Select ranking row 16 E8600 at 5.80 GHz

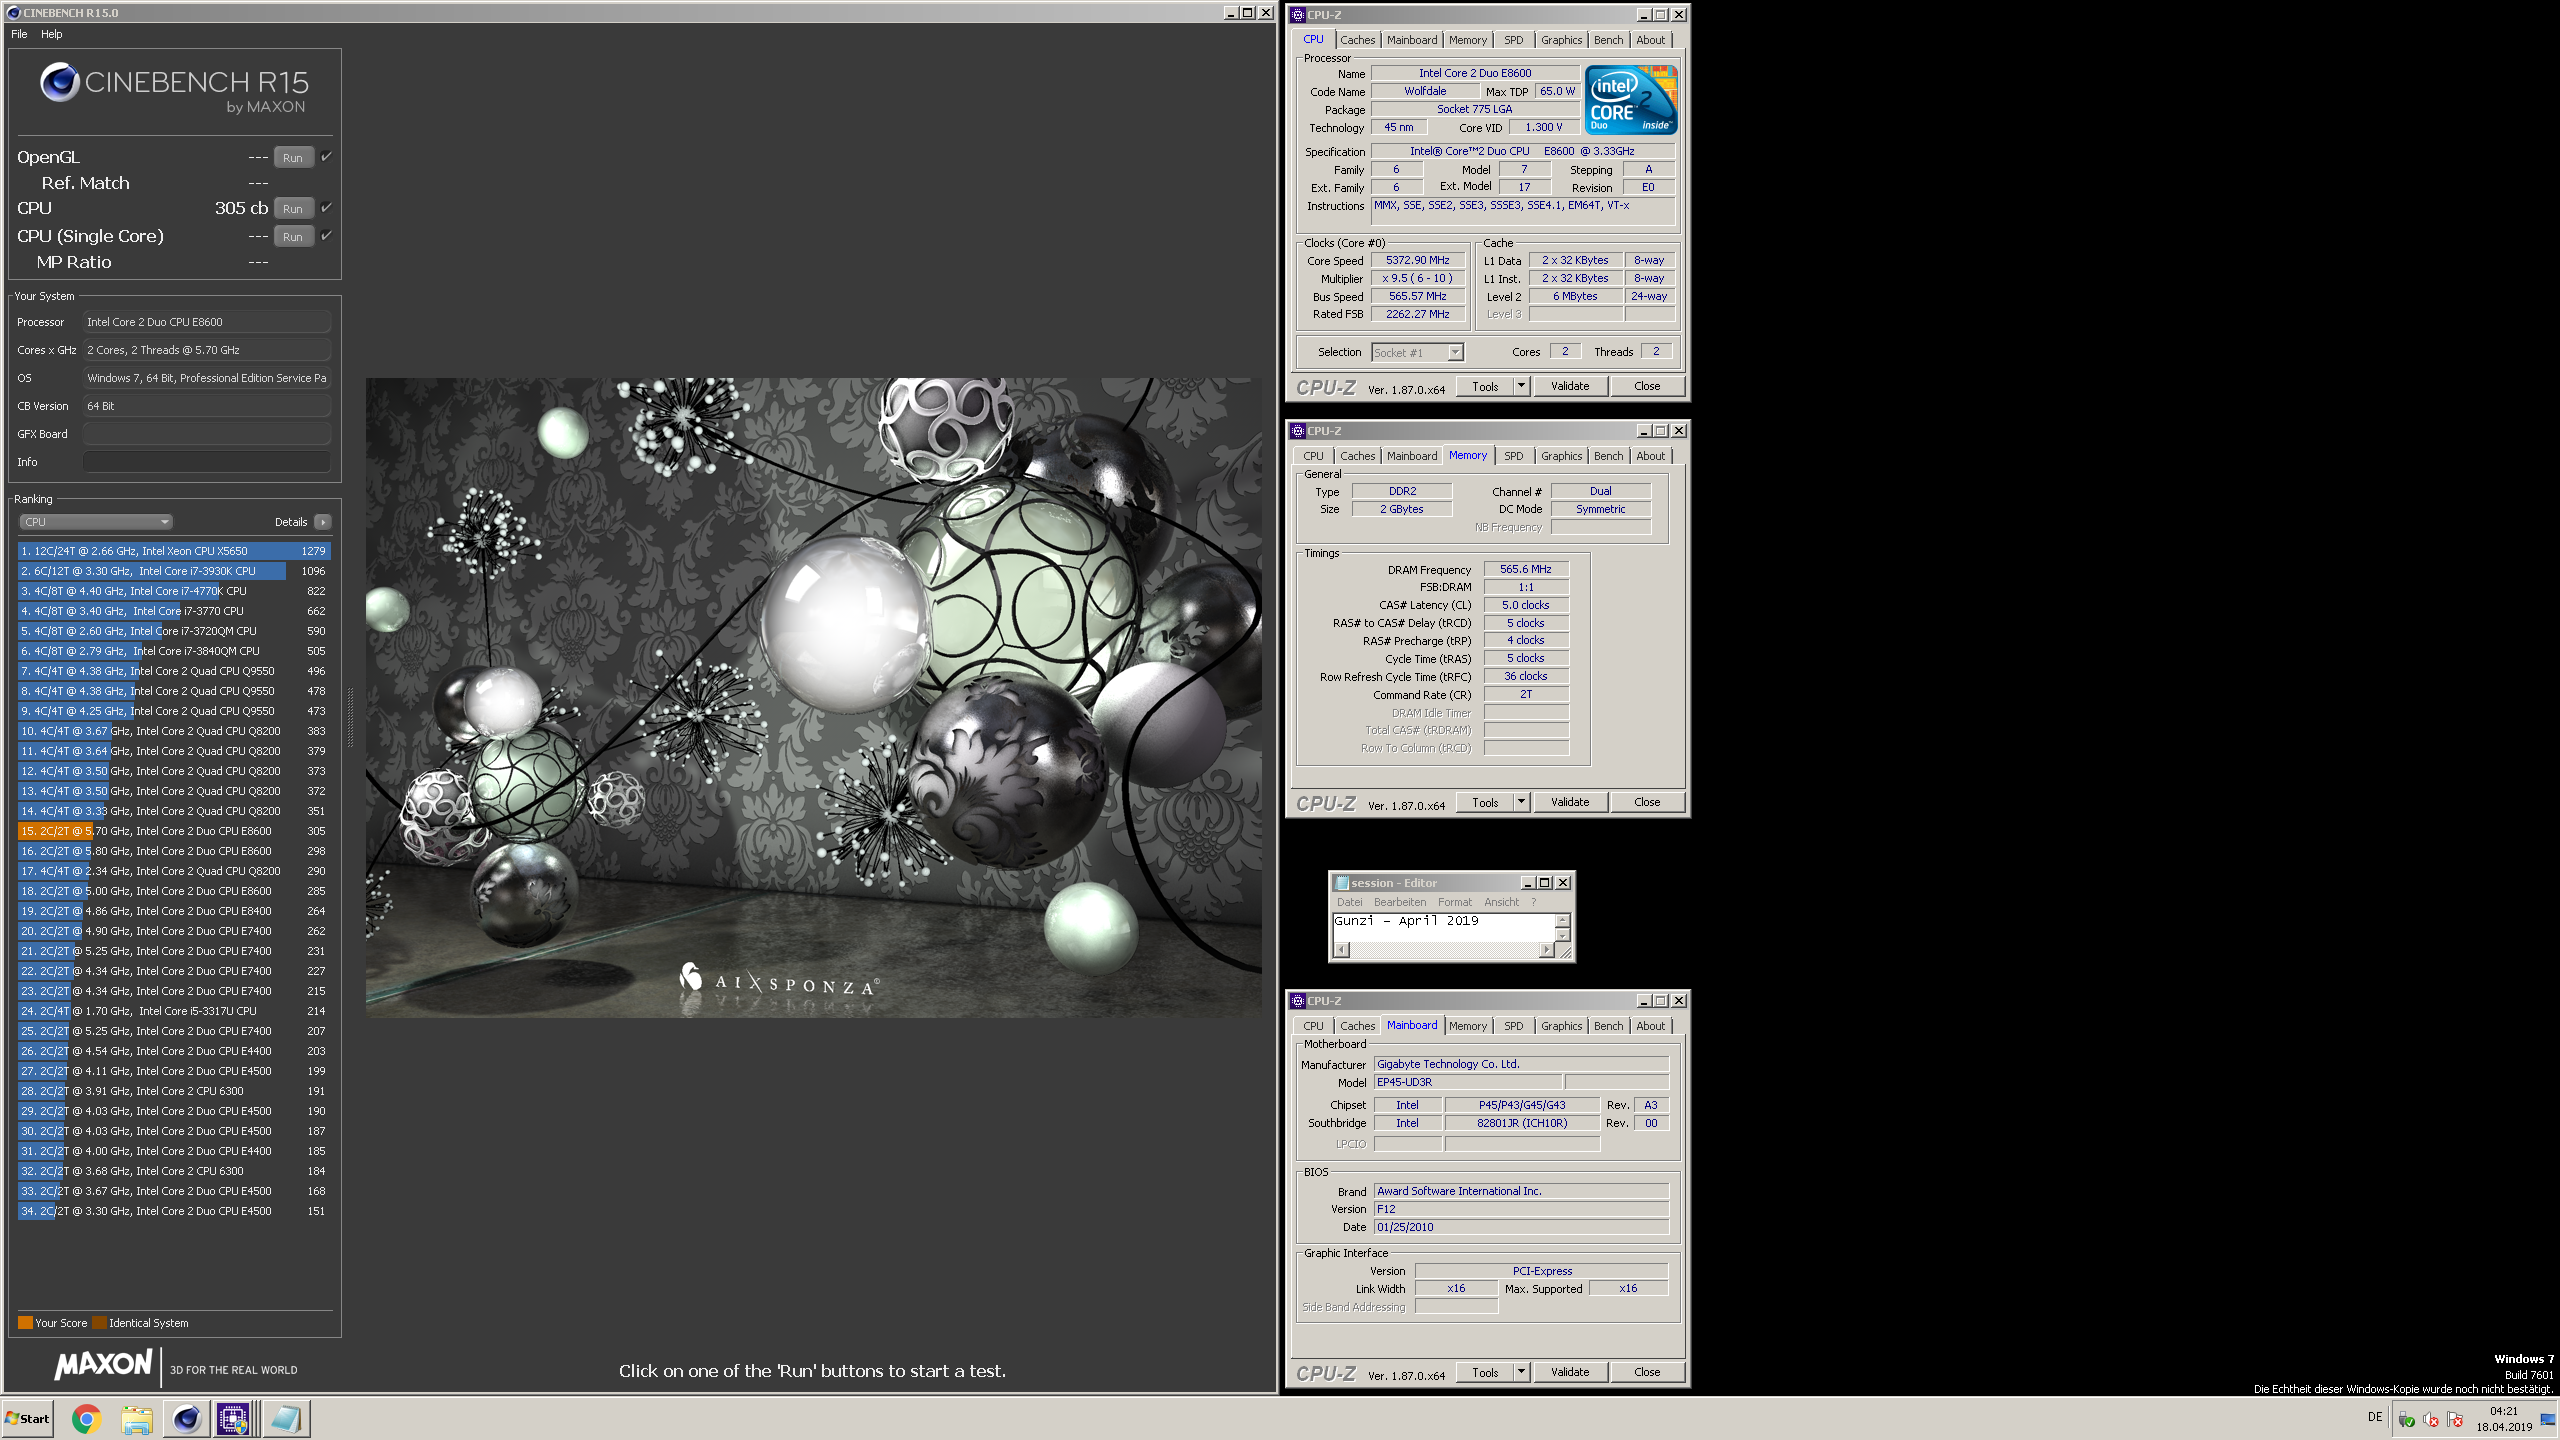(x=174, y=851)
